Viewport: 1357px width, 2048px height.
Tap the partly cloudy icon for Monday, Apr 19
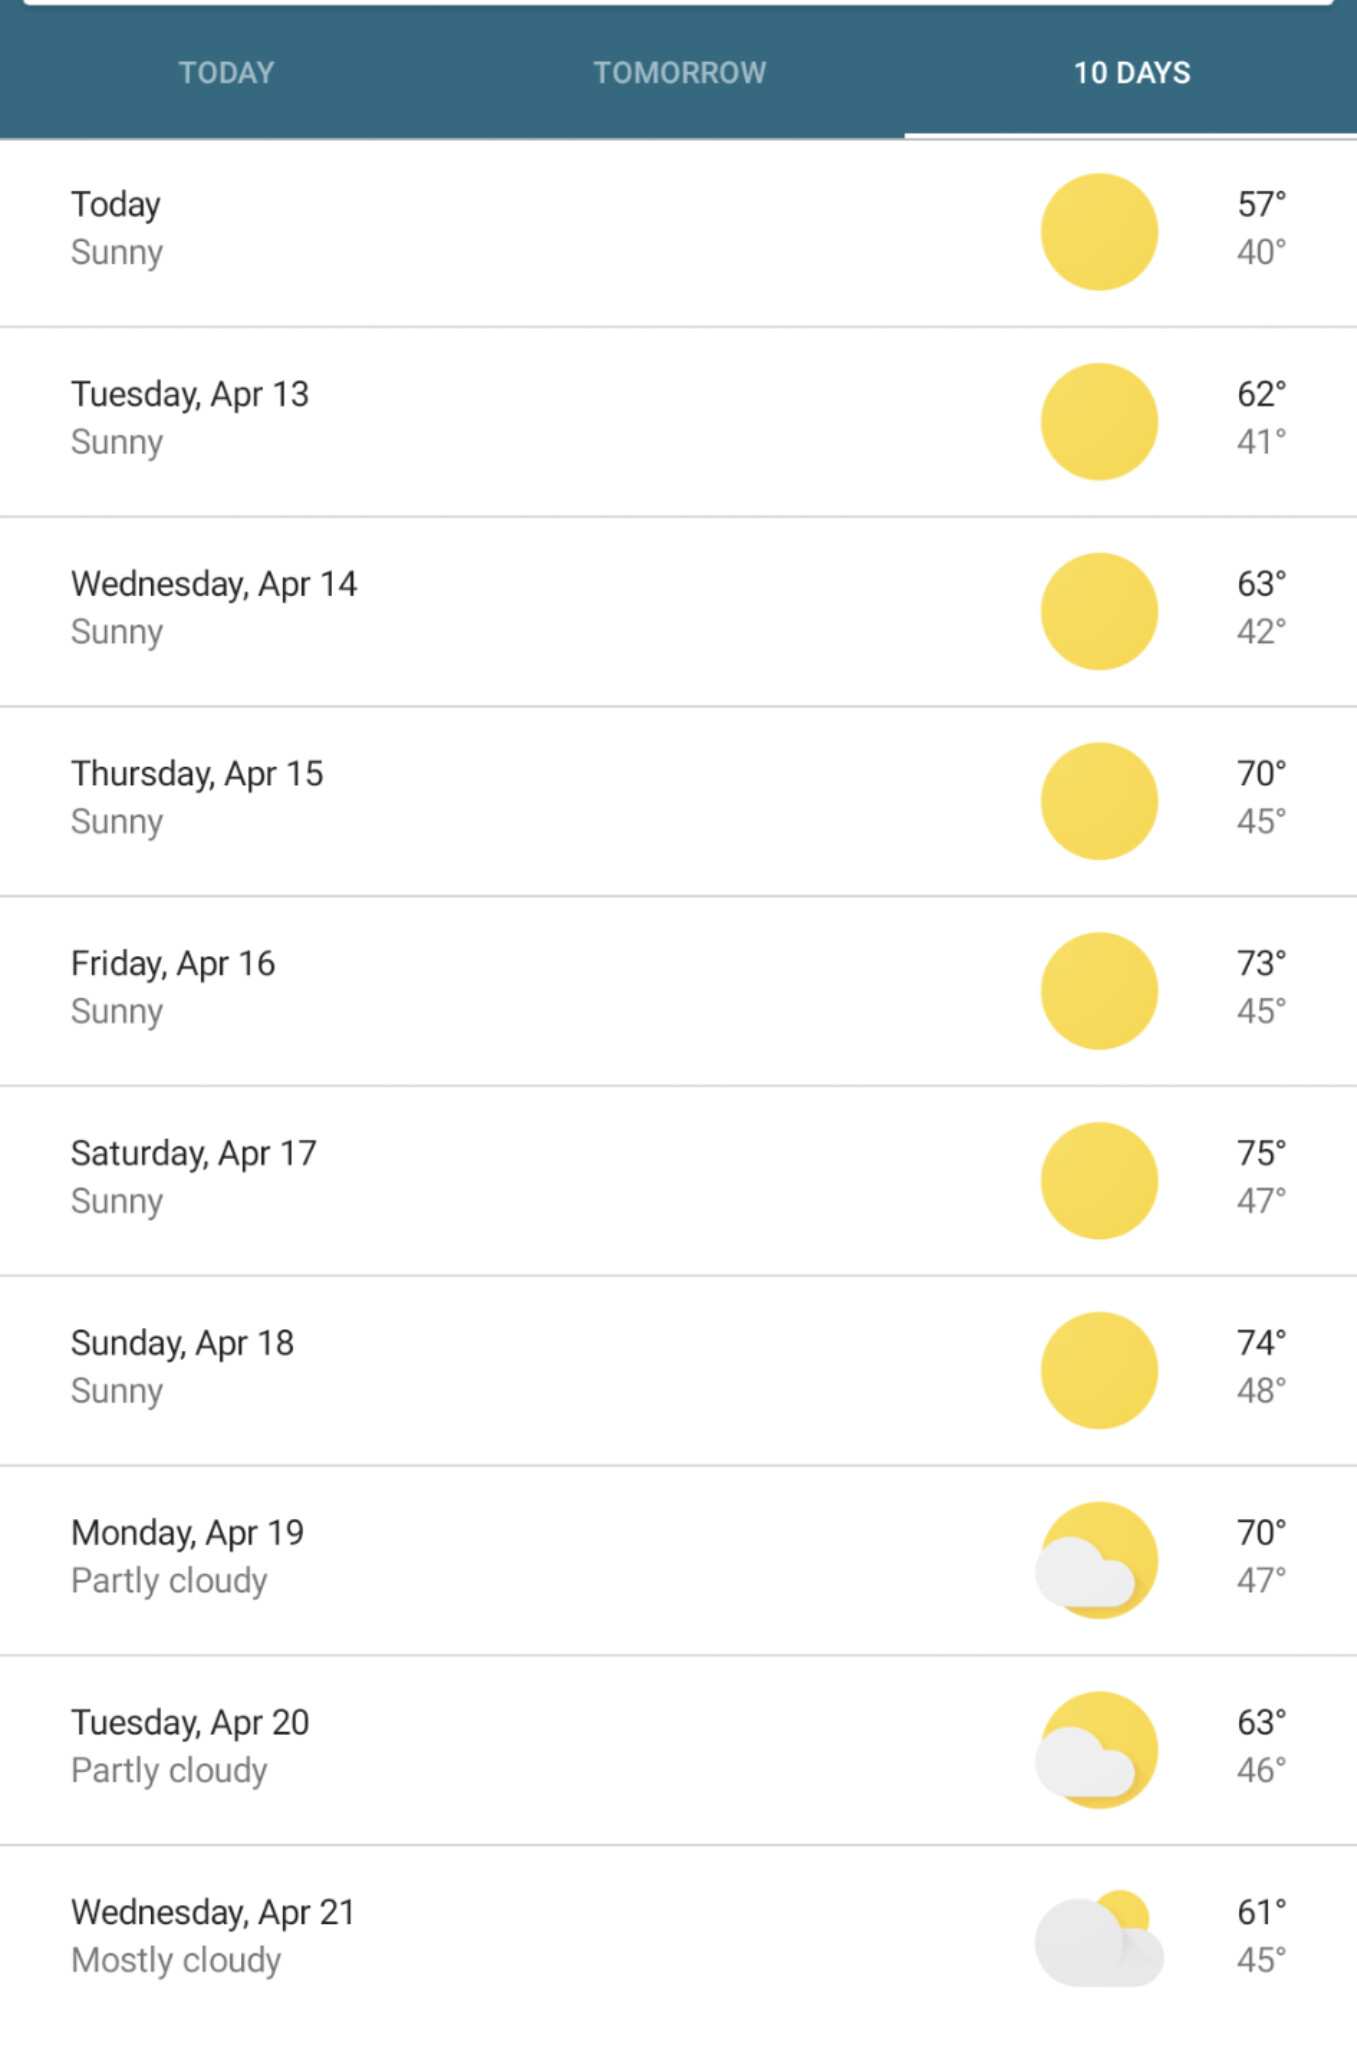pyautogui.click(x=1097, y=1560)
